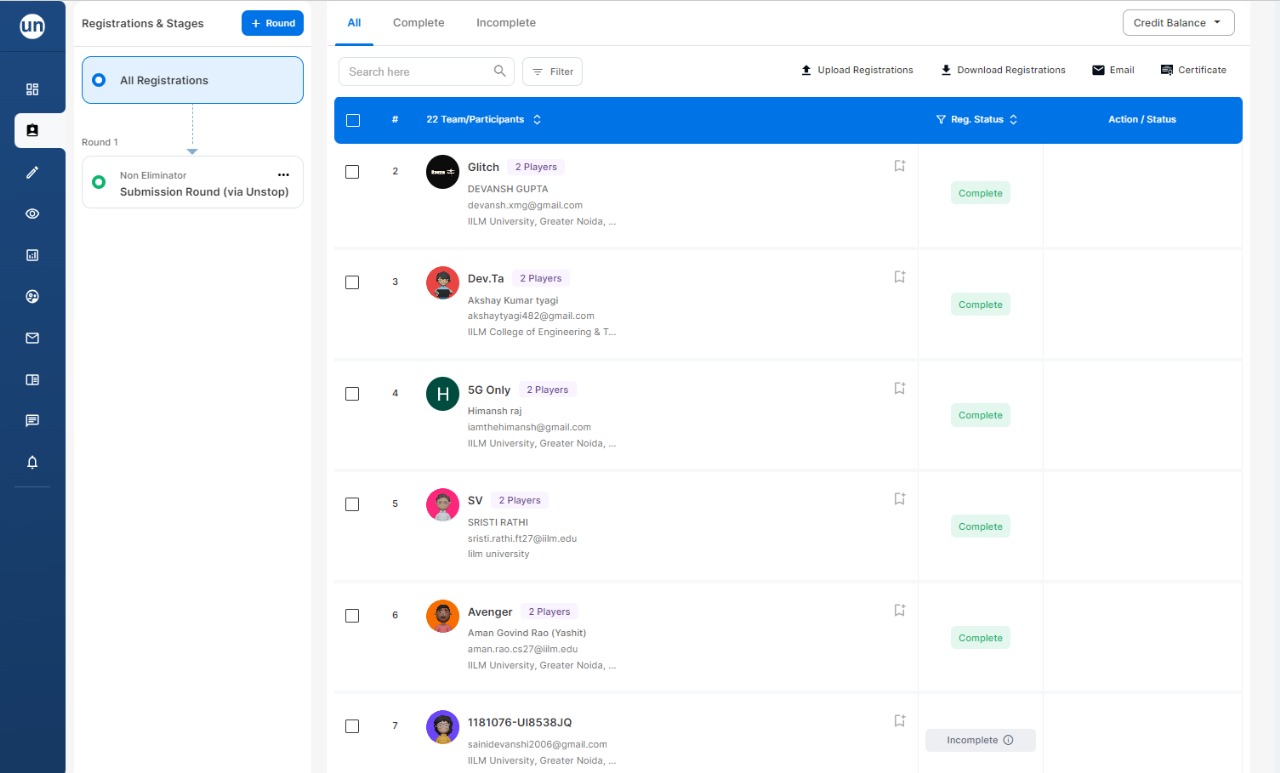Viewport: 1280px width, 773px height.
Task: Click Download Registrations
Action: [x=1002, y=70]
